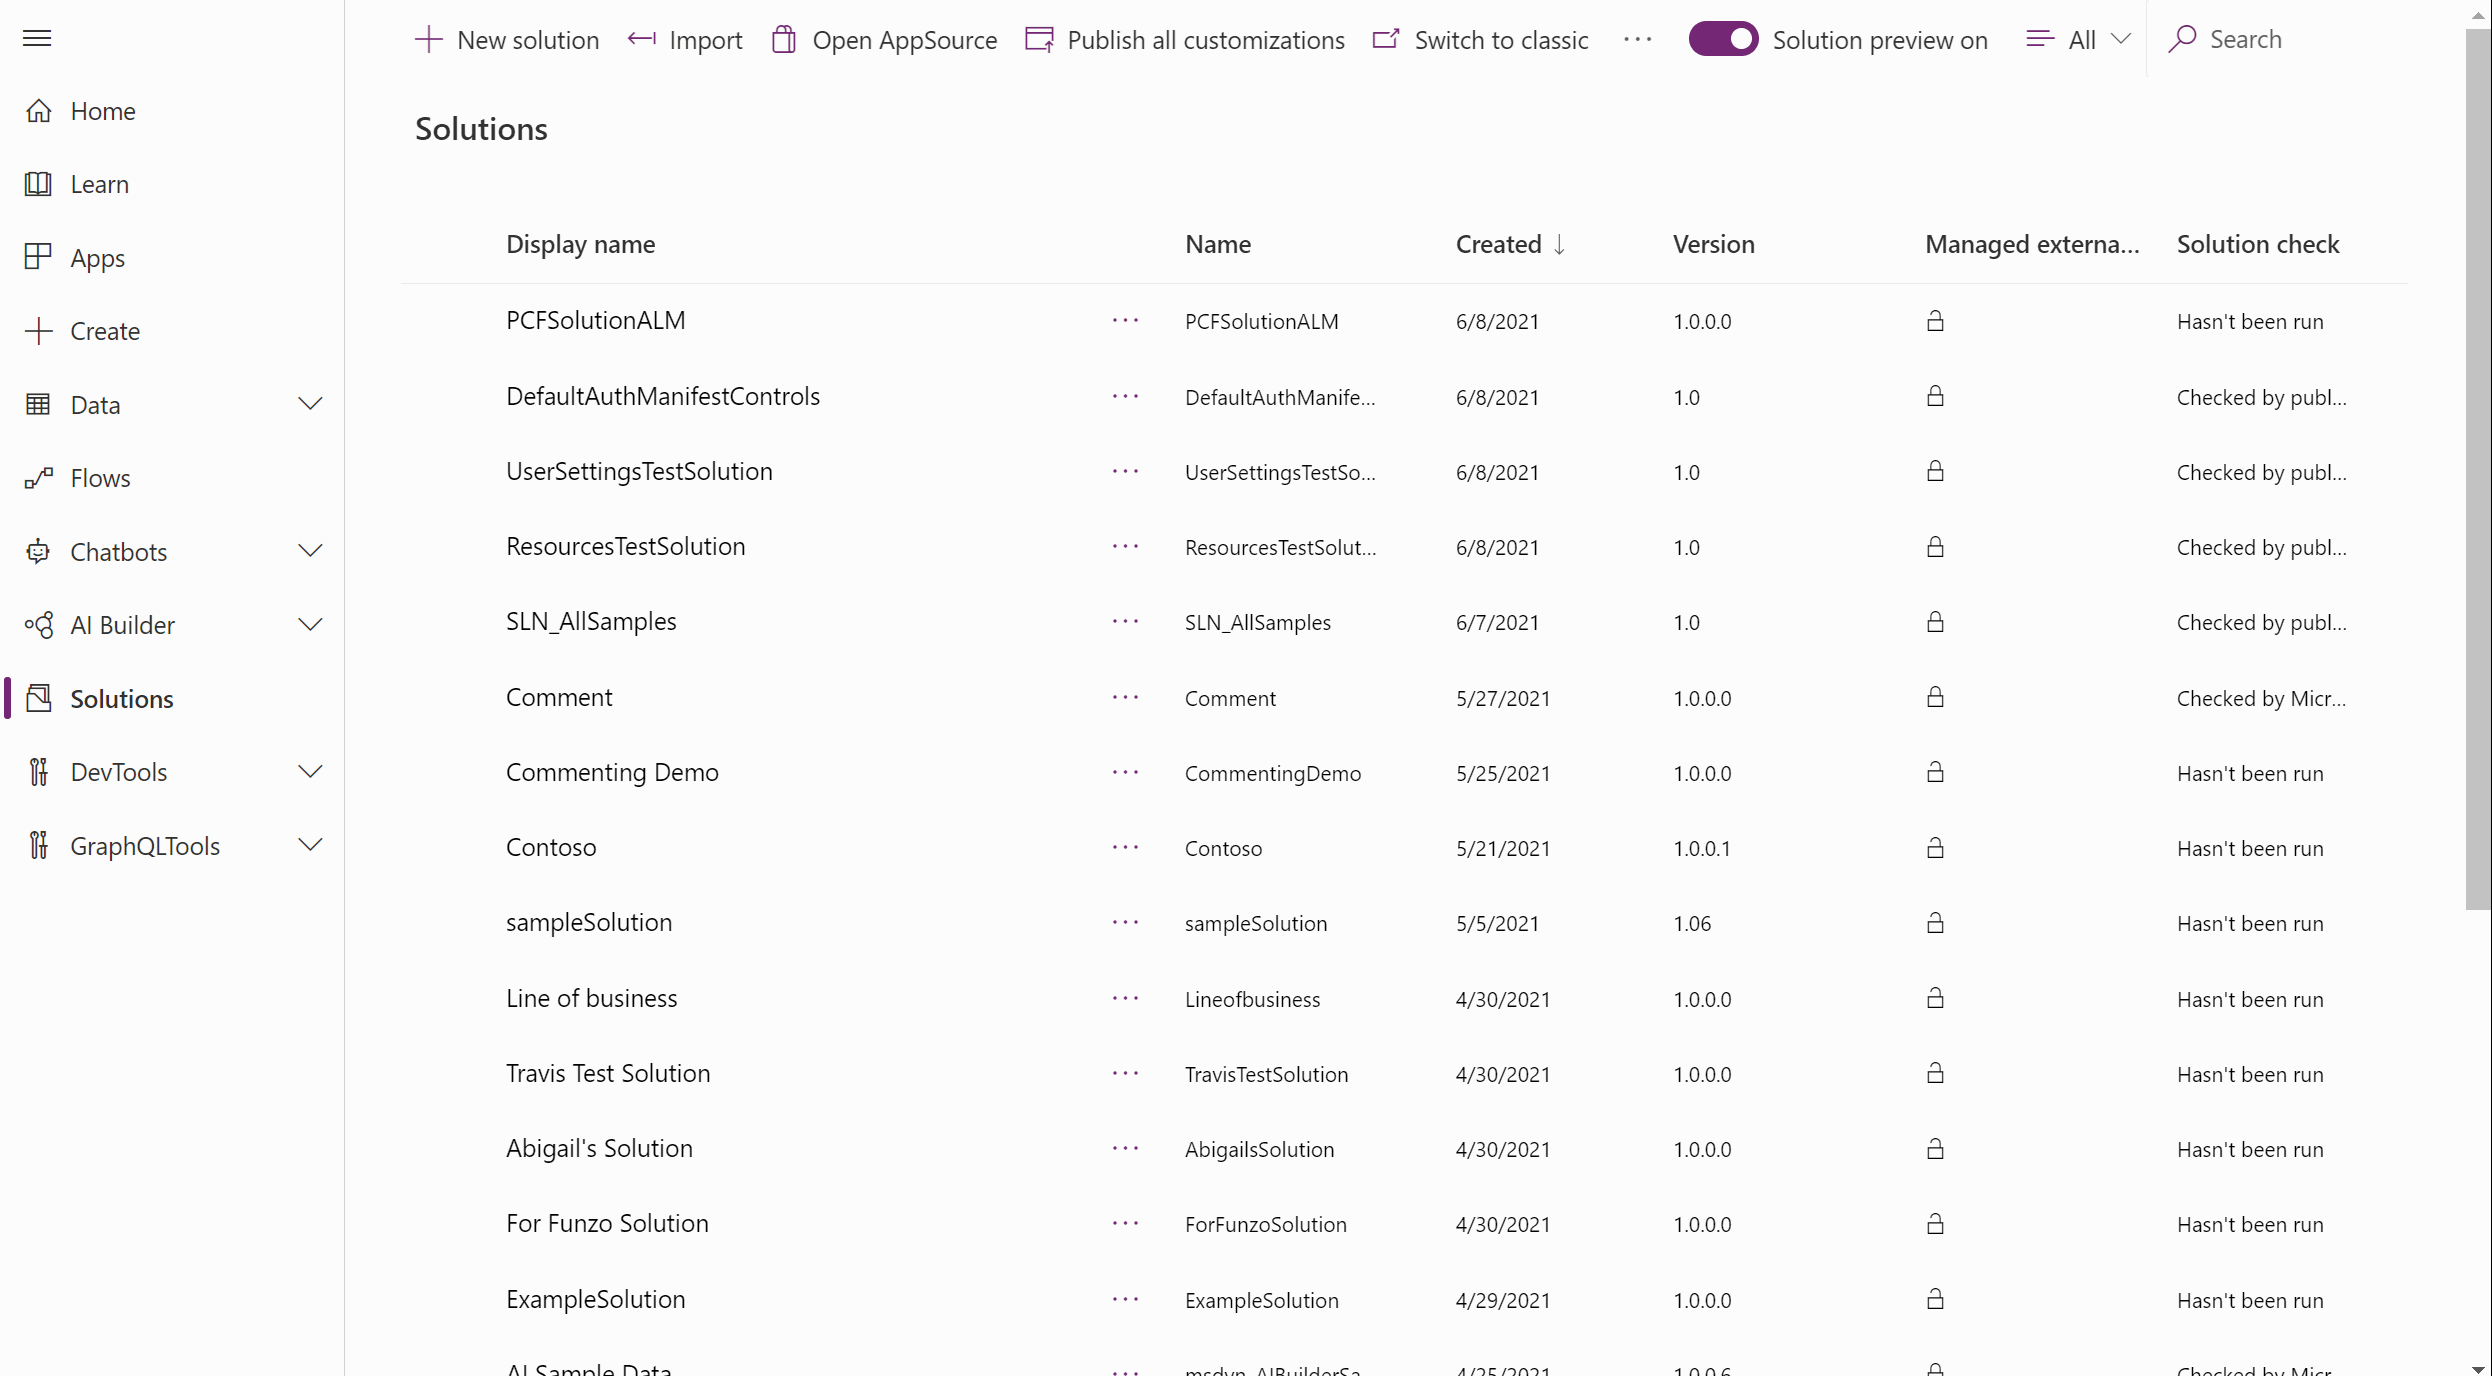Click the New solution button

pyautogui.click(x=507, y=39)
